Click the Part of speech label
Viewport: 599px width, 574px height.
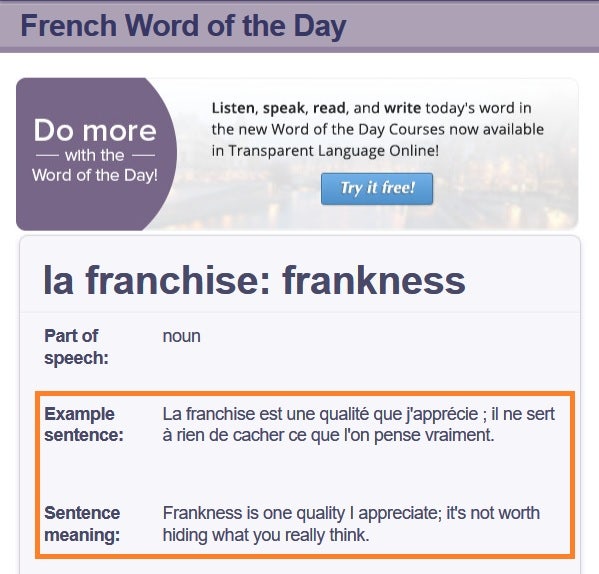76,347
